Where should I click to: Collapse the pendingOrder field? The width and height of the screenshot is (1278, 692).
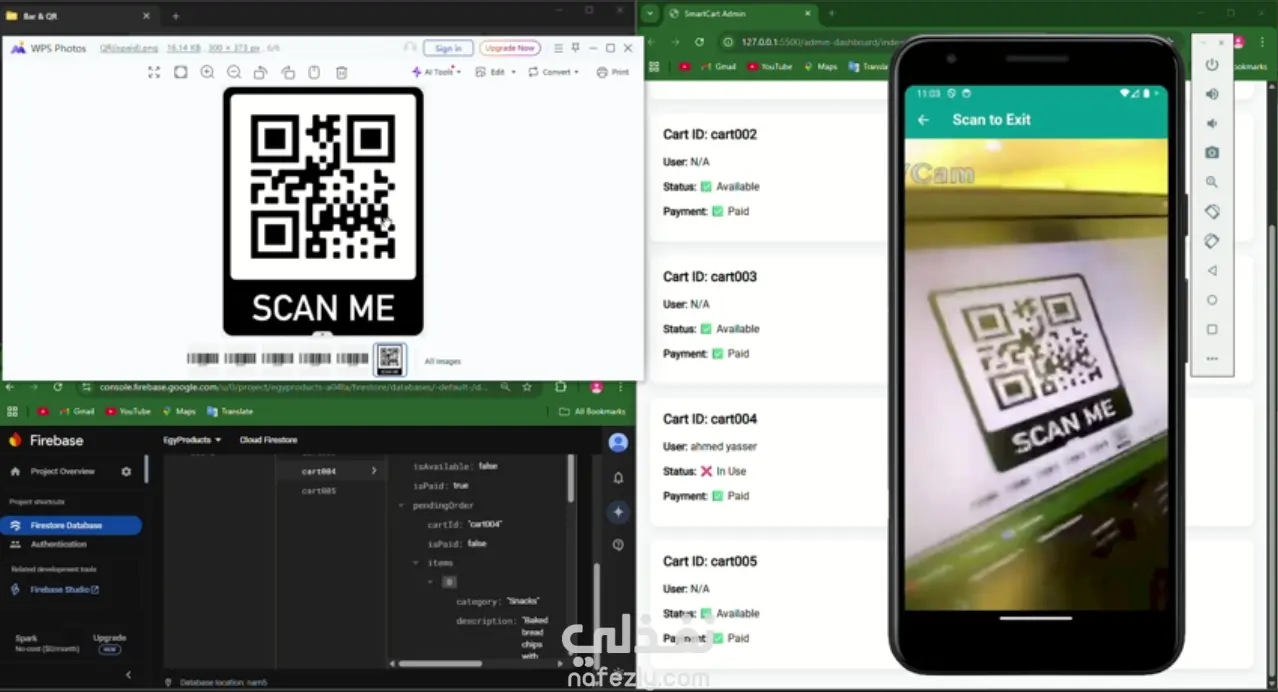(402, 506)
